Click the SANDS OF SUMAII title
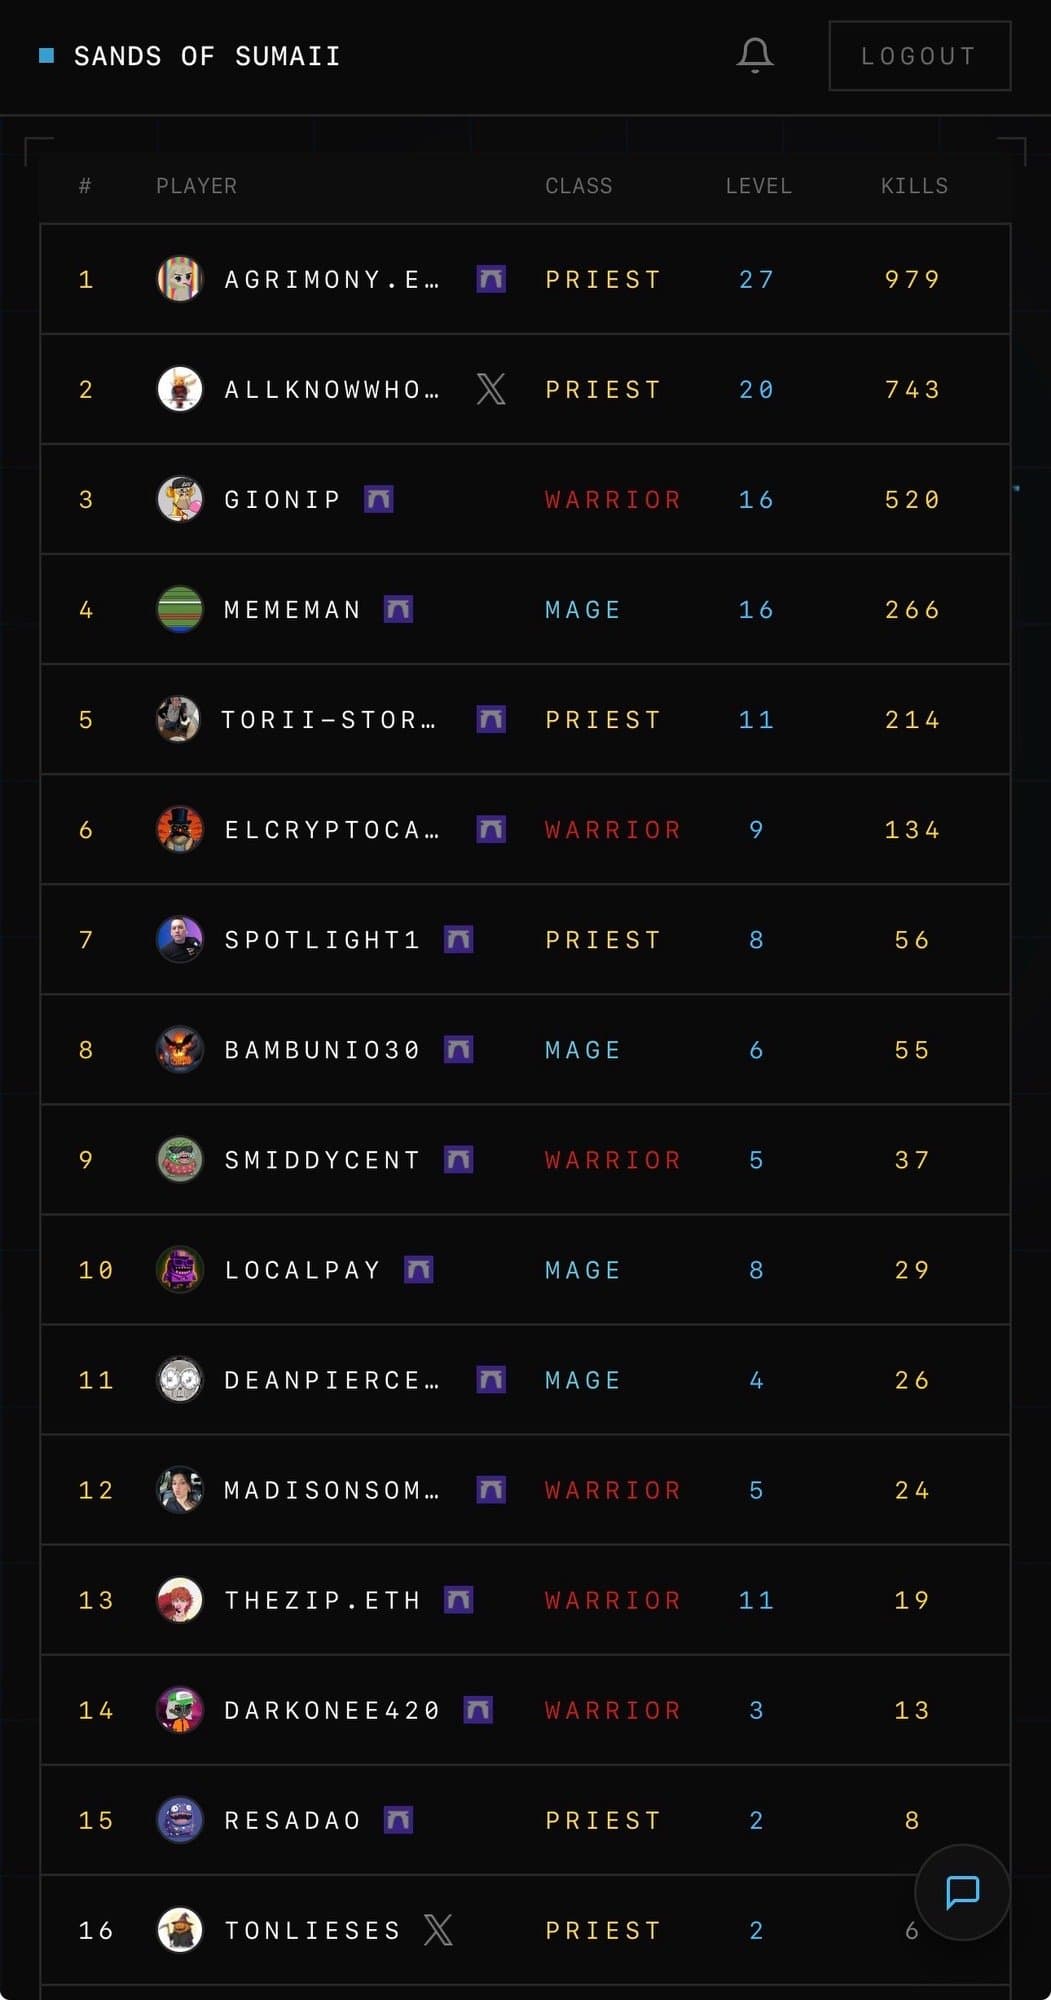This screenshot has width=1051, height=2000. [207, 56]
